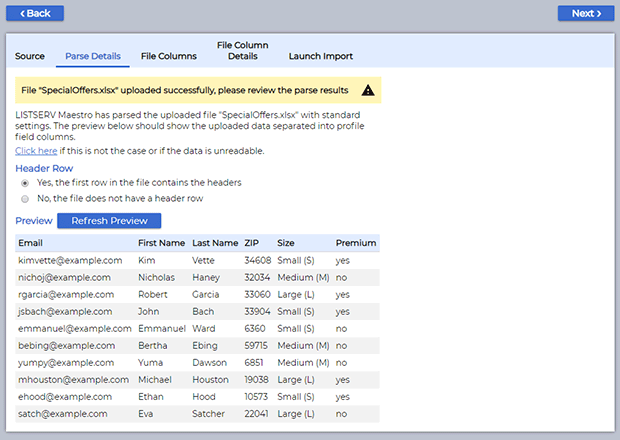
Task: Click the ZIP column header
Action: (251, 243)
